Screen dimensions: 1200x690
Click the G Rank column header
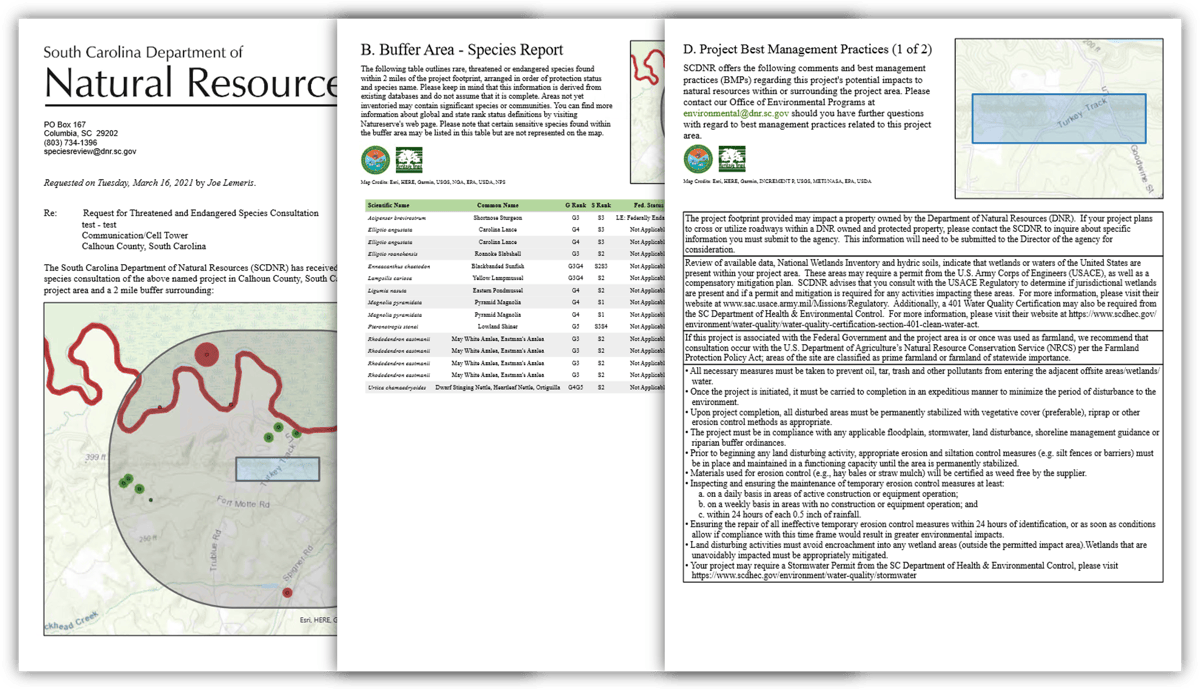[x=575, y=205]
